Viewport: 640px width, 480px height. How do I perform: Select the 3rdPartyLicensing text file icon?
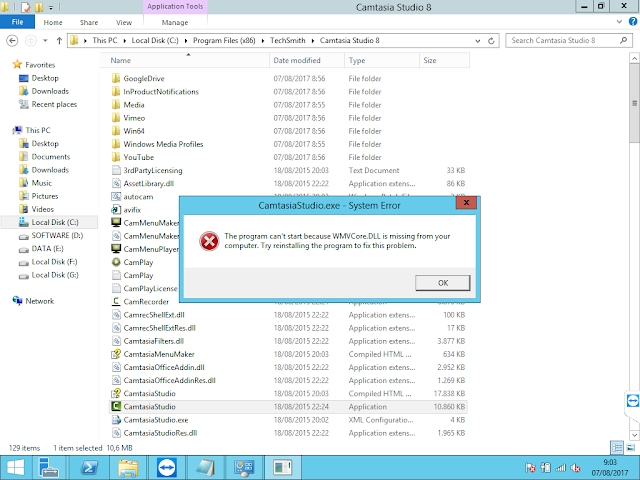pyautogui.click(x=116, y=170)
